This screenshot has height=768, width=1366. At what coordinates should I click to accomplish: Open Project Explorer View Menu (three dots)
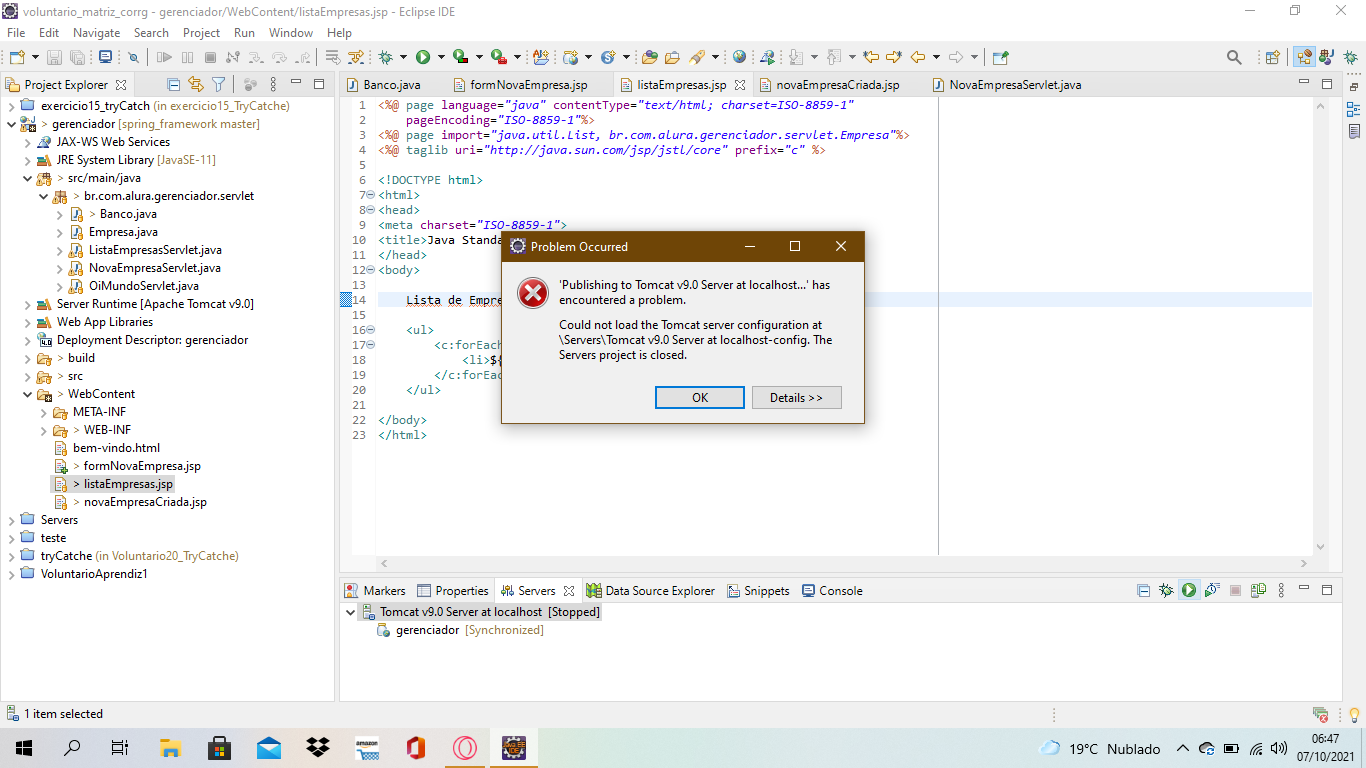(274, 85)
